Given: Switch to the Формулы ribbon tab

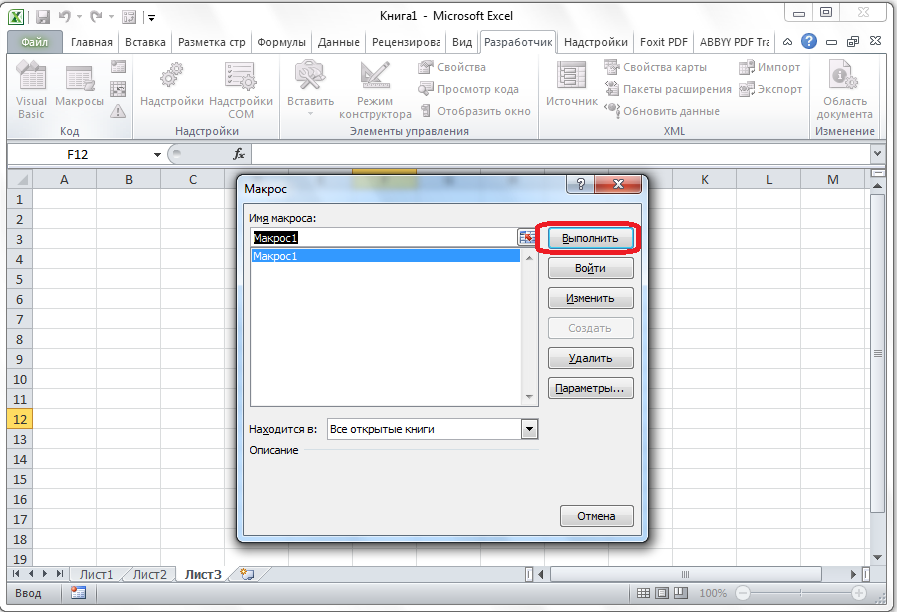Looking at the screenshot, I should [x=281, y=42].
